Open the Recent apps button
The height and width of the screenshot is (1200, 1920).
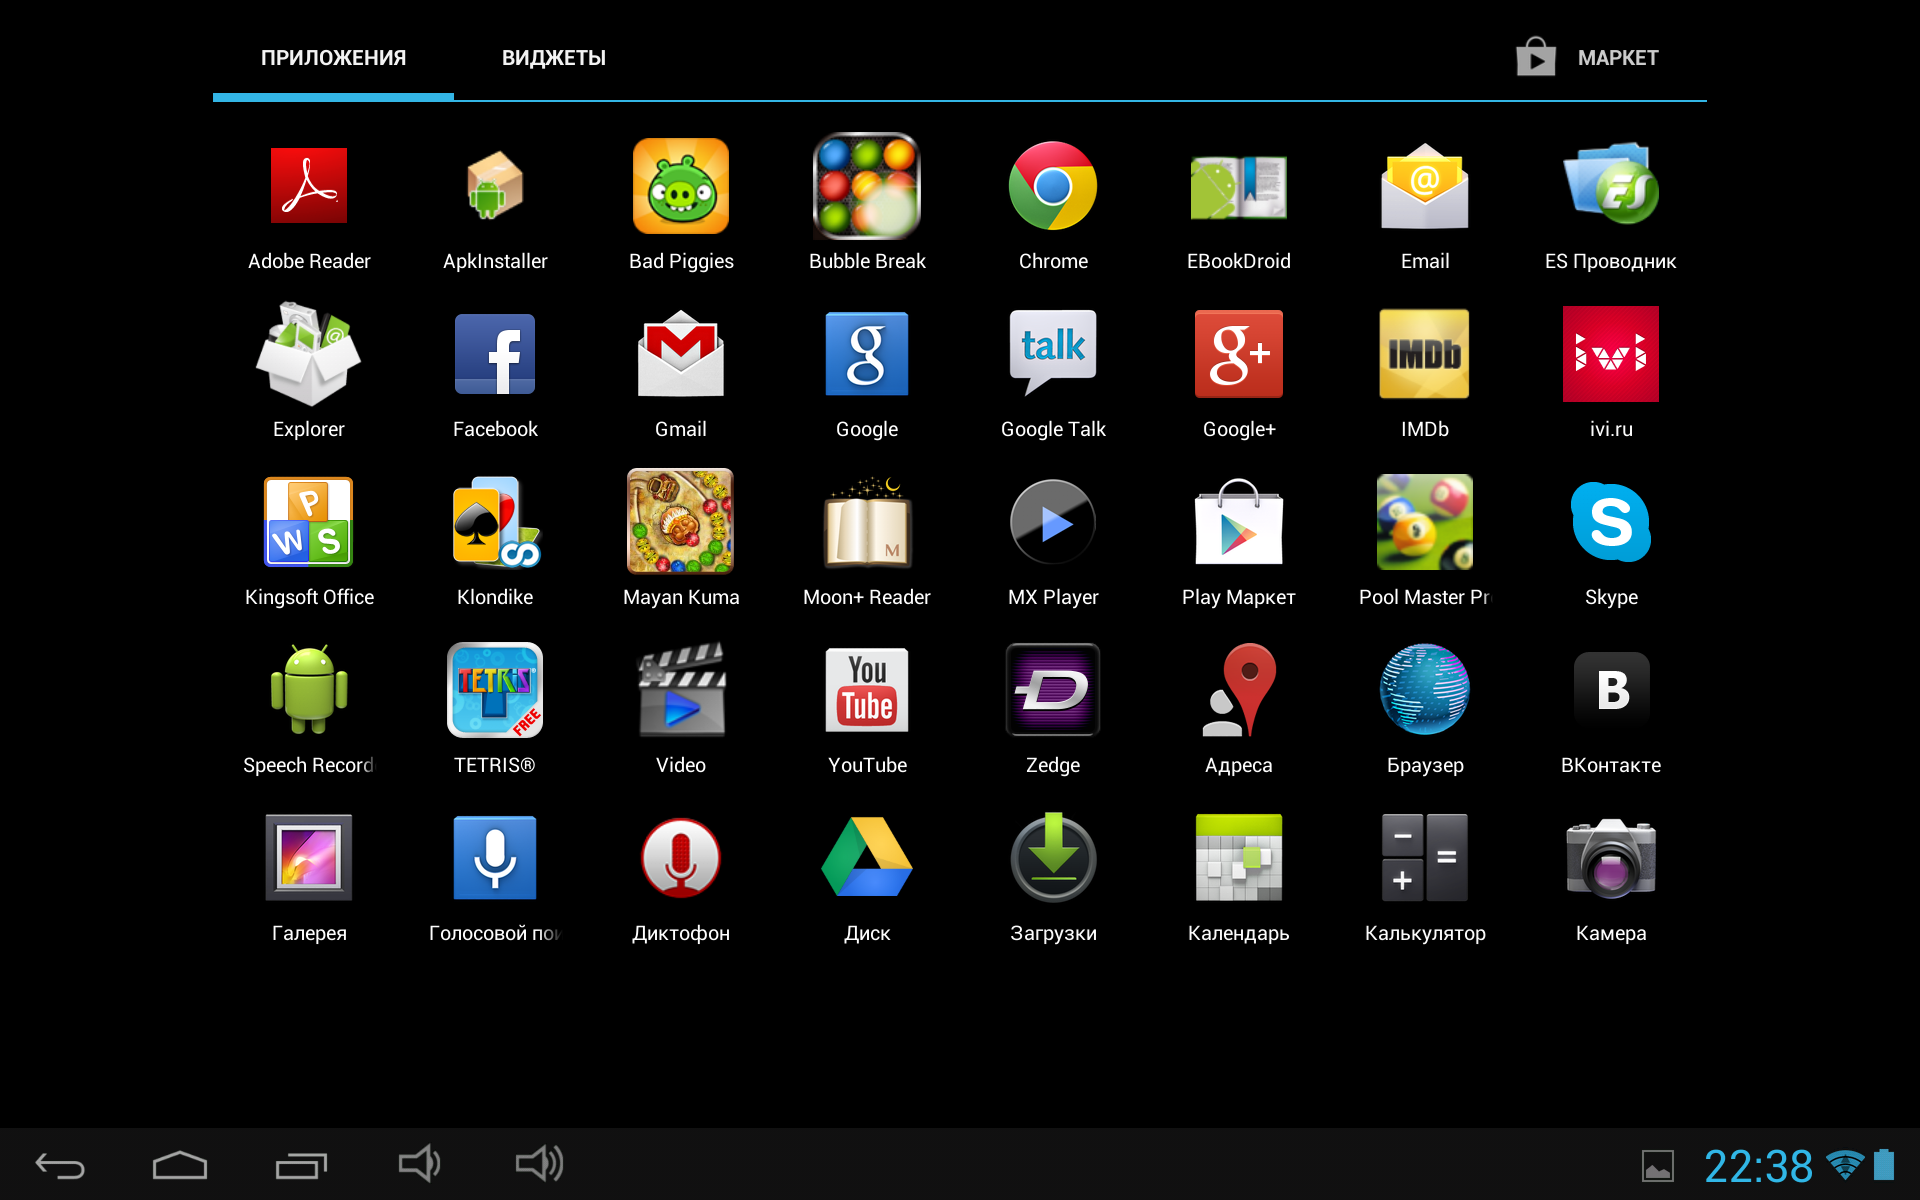(301, 1165)
